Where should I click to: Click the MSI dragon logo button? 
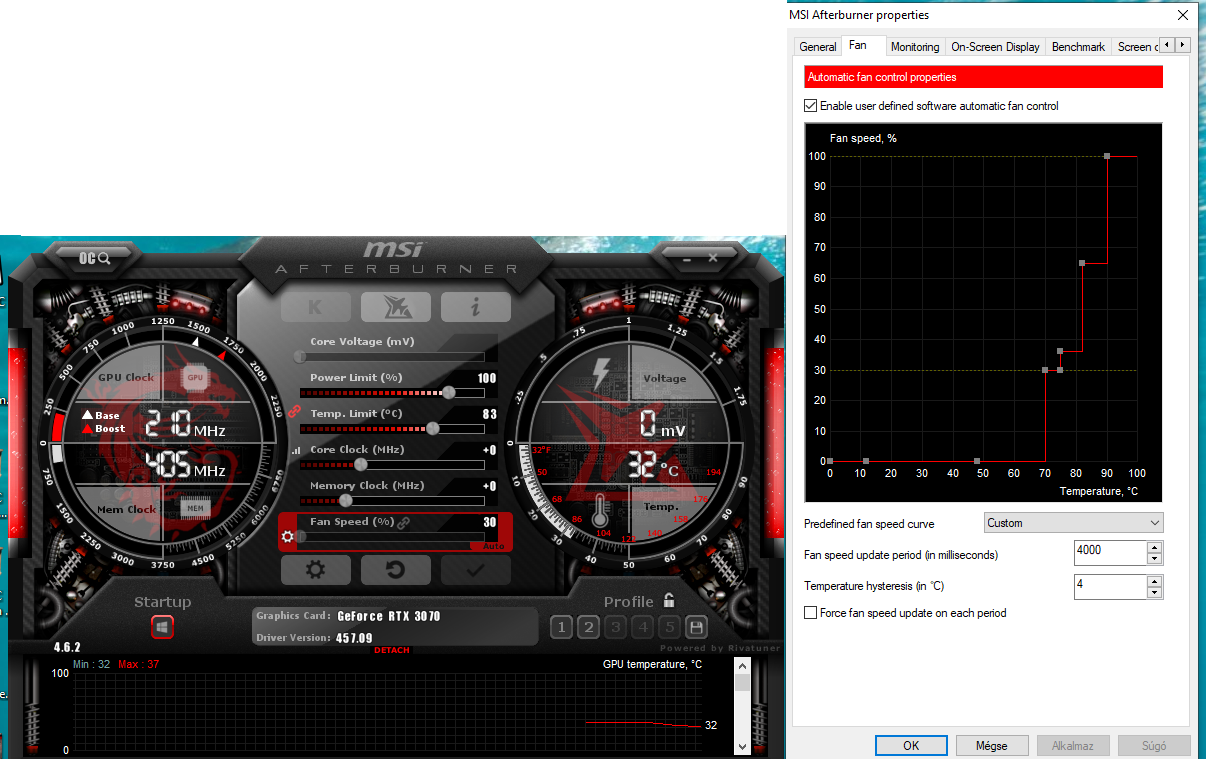coord(395,307)
